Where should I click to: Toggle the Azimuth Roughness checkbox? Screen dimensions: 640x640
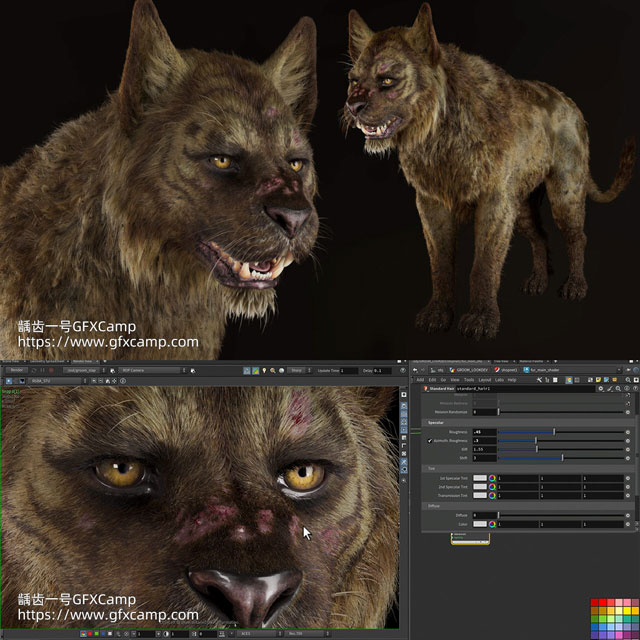430,441
